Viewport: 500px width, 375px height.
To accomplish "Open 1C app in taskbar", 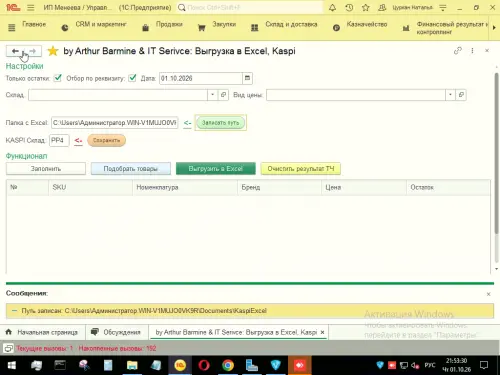I will click(x=180, y=365).
